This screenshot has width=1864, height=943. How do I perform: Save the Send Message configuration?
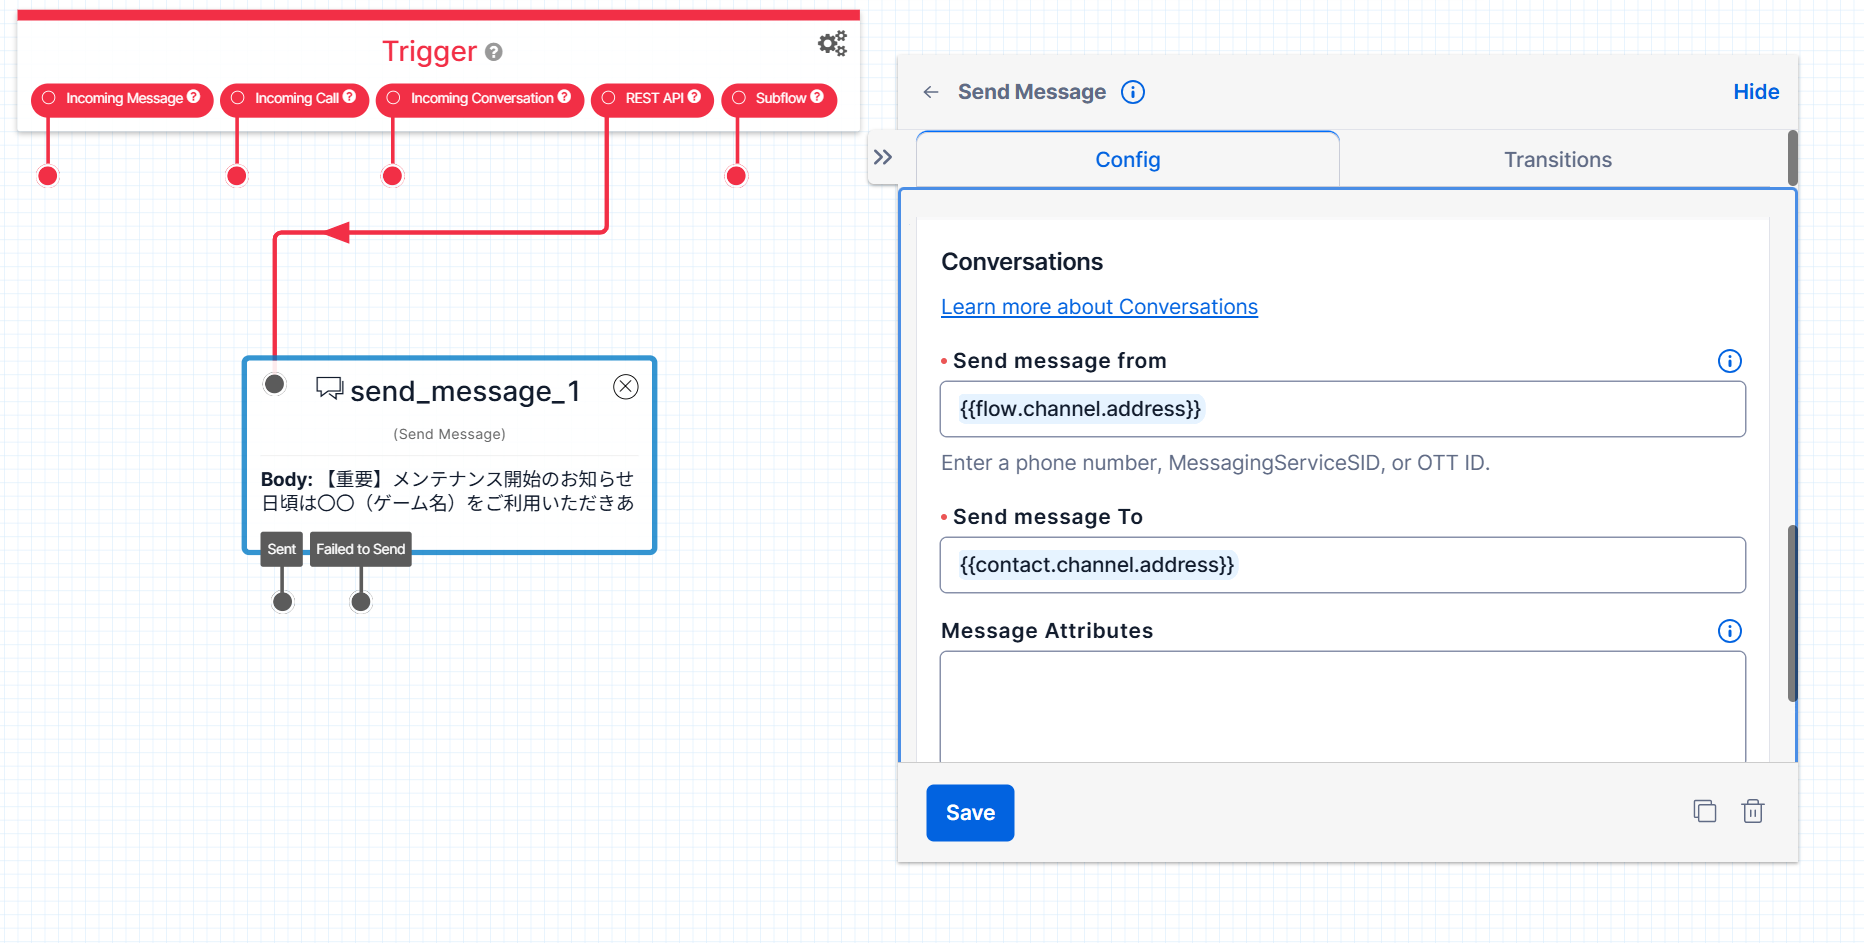click(969, 813)
